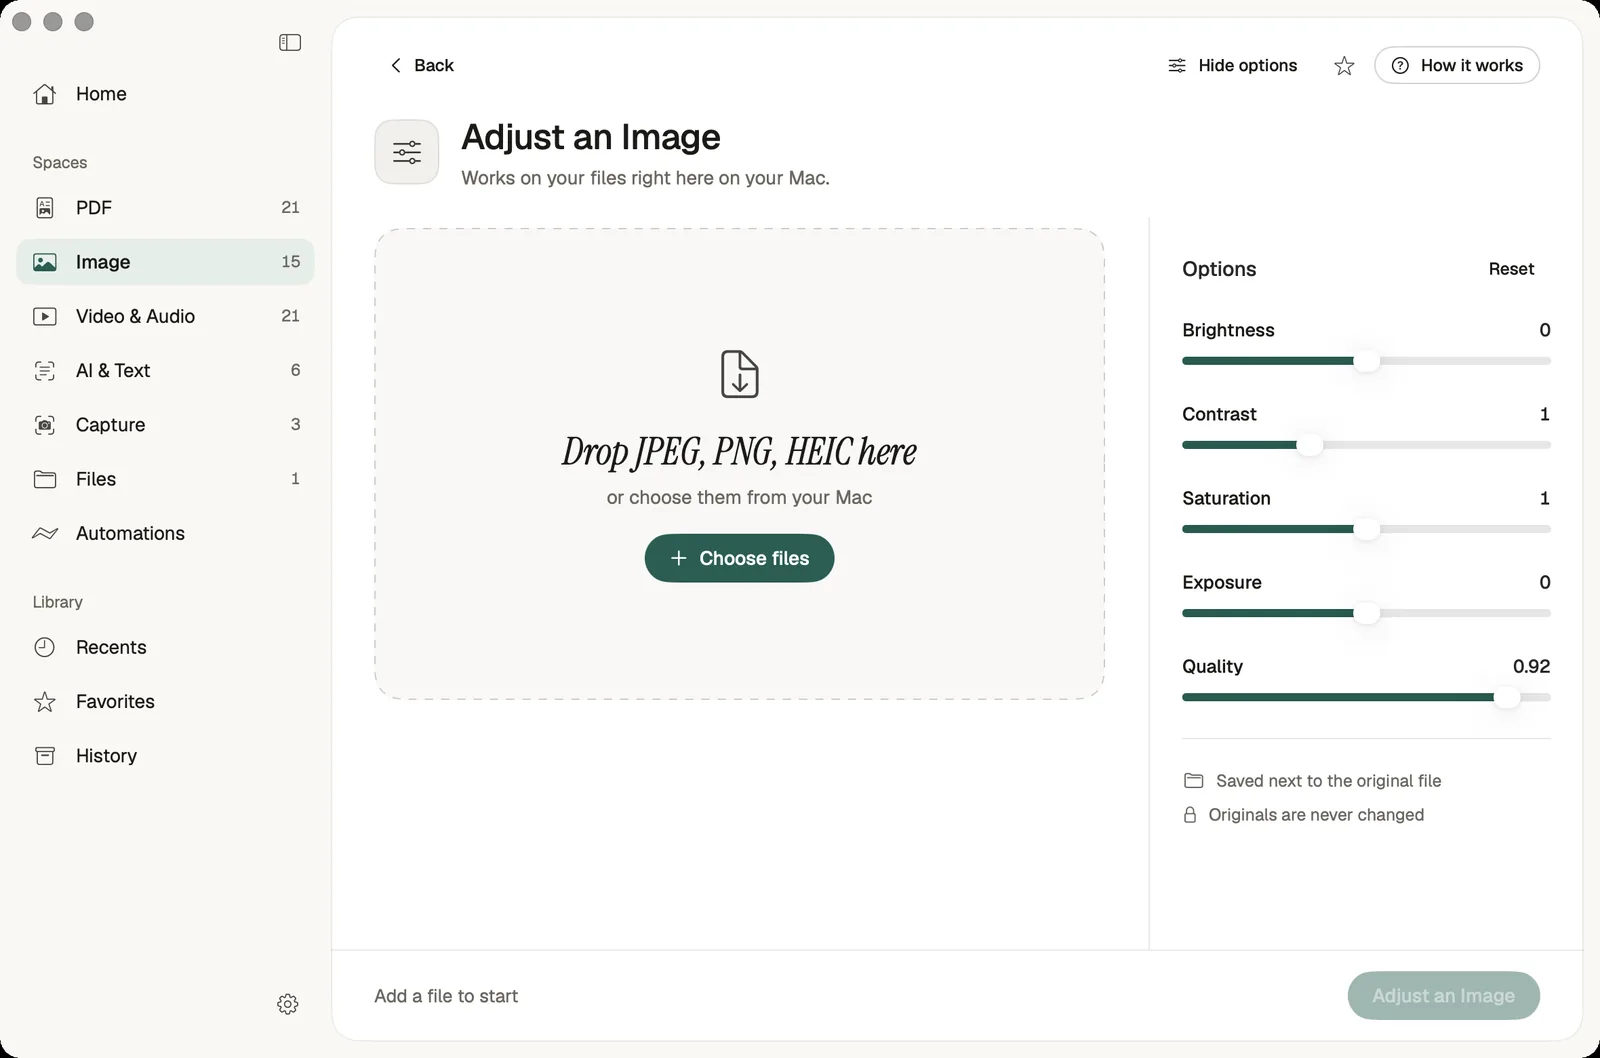
Task: Open the Files space
Action: tap(165, 479)
